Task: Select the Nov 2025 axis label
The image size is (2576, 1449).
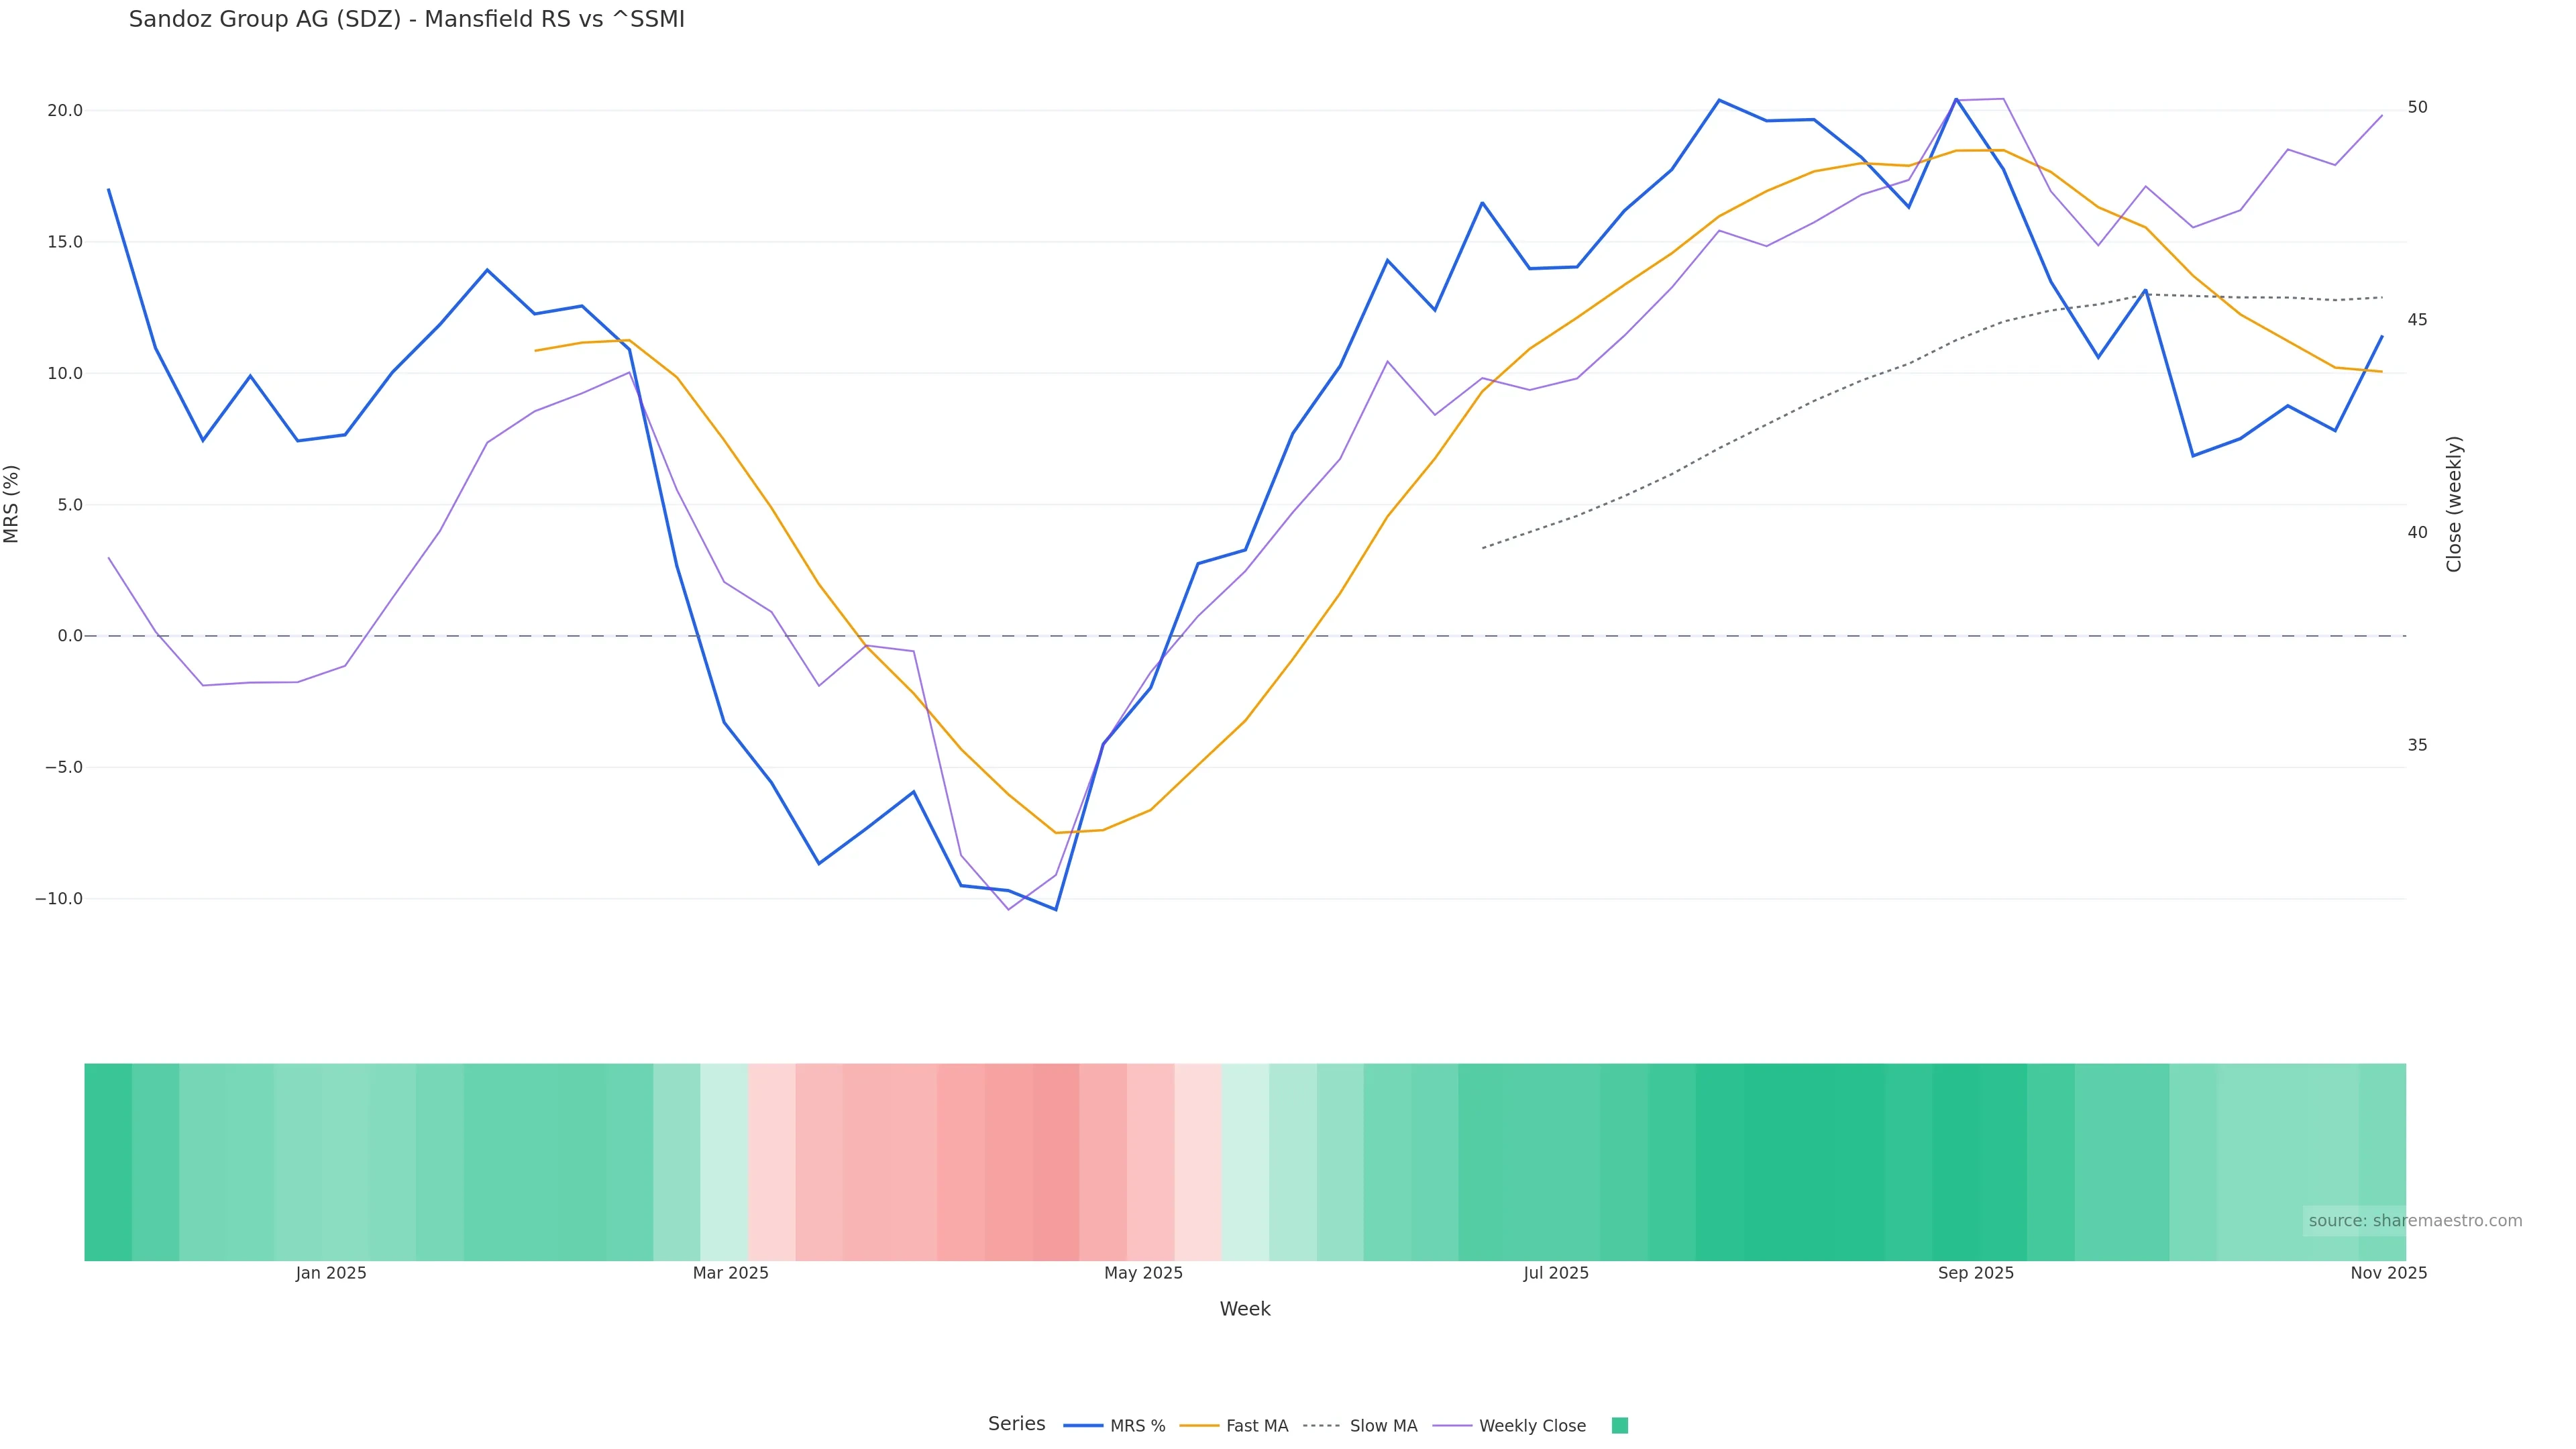Action: pyautogui.click(x=2388, y=1273)
